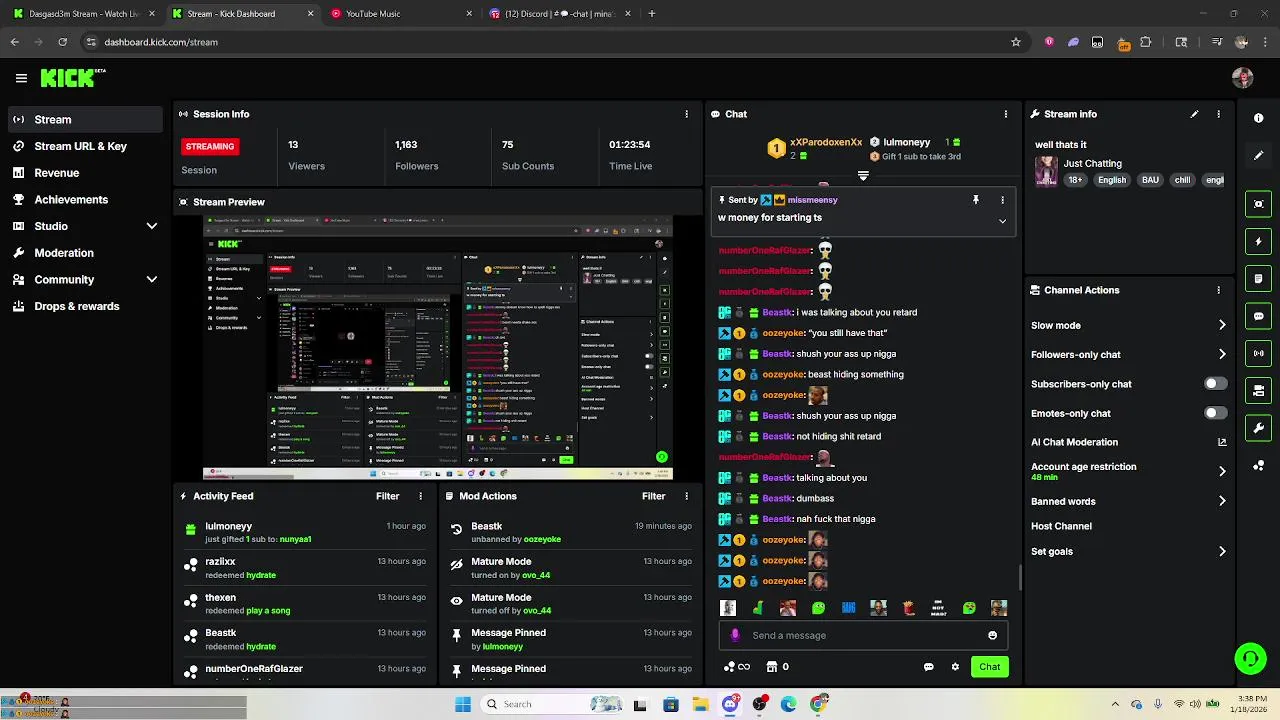Click the Just Chatting category thumbnail

tap(1046, 171)
